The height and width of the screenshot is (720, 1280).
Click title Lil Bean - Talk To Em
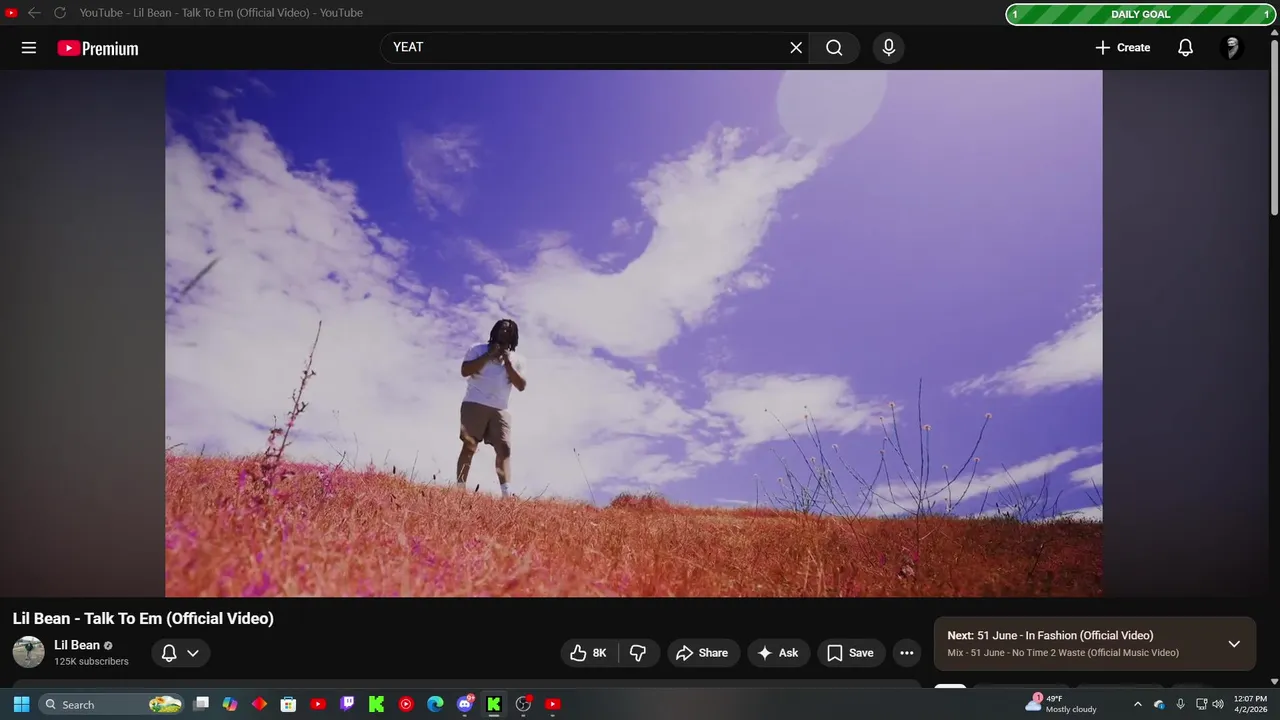(143, 619)
